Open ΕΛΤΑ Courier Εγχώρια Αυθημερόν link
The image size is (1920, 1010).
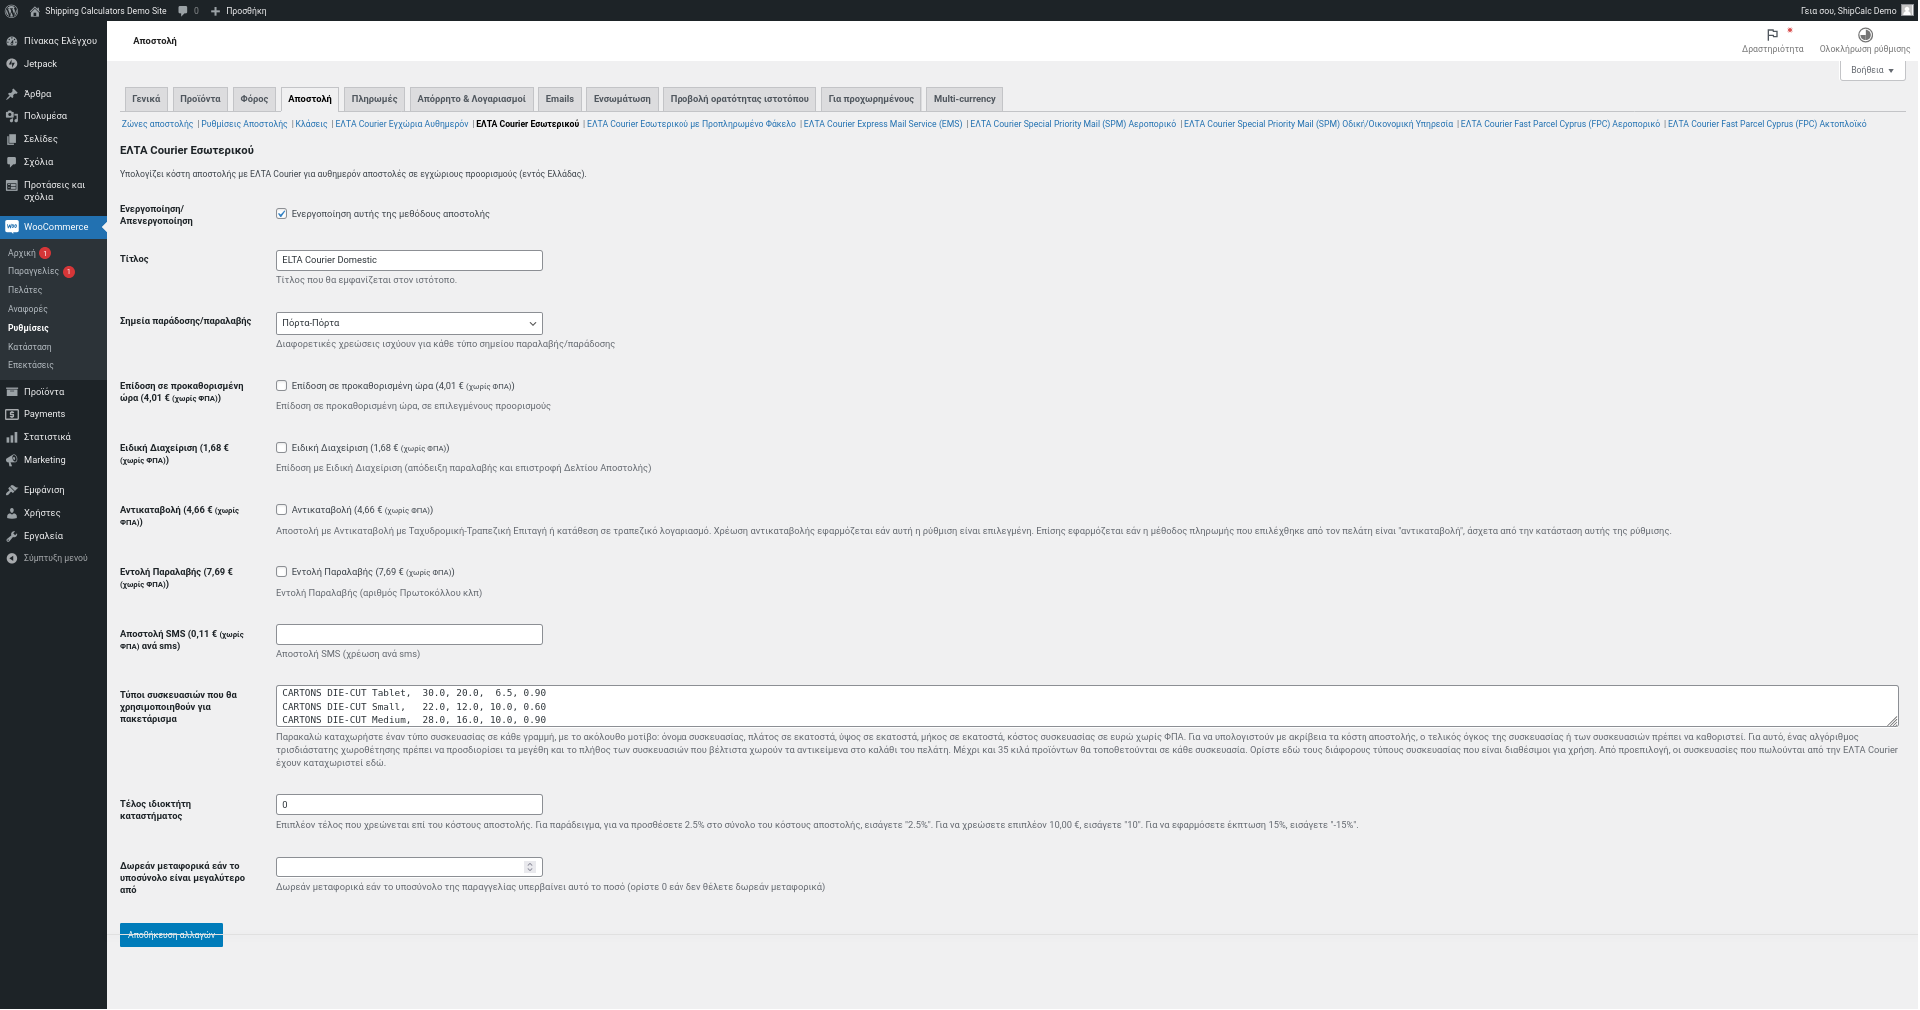[402, 124]
